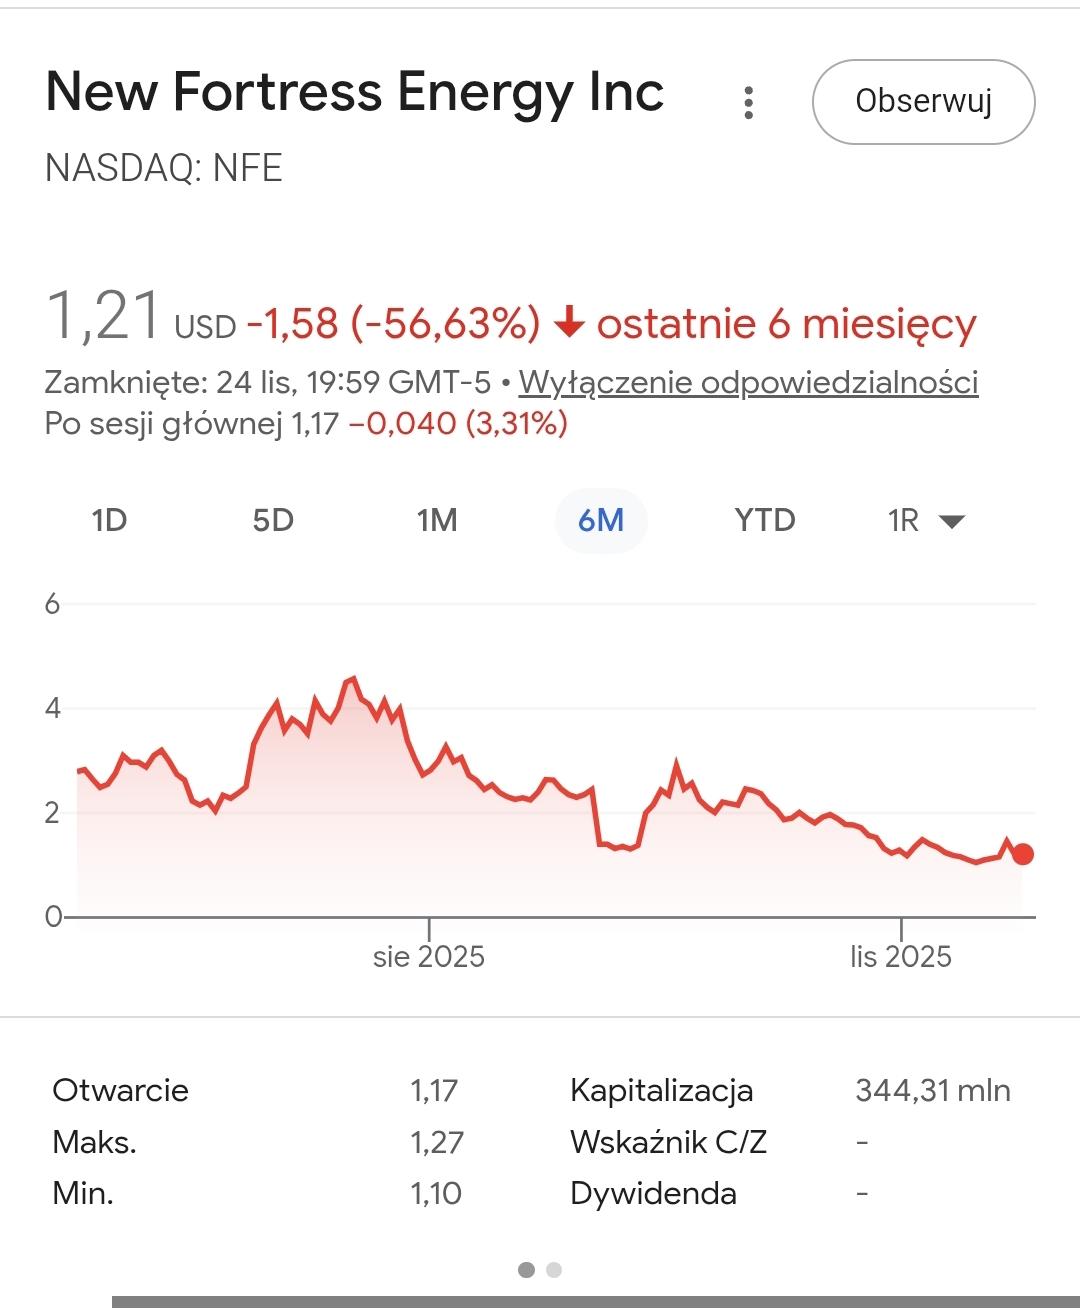Click the sie 2025 axis marker
Screen dimensions: 1080x1308
pyautogui.click(x=429, y=956)
